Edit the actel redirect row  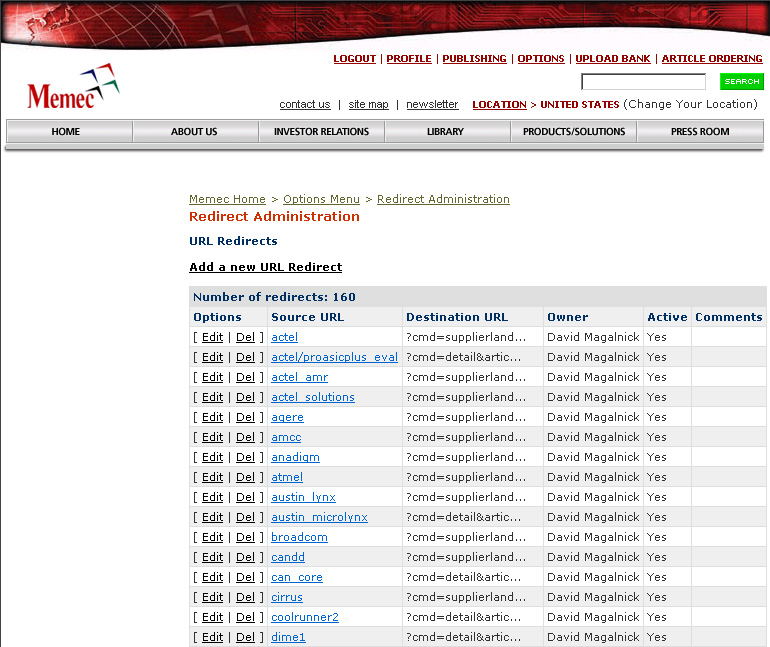coord(212,337)
